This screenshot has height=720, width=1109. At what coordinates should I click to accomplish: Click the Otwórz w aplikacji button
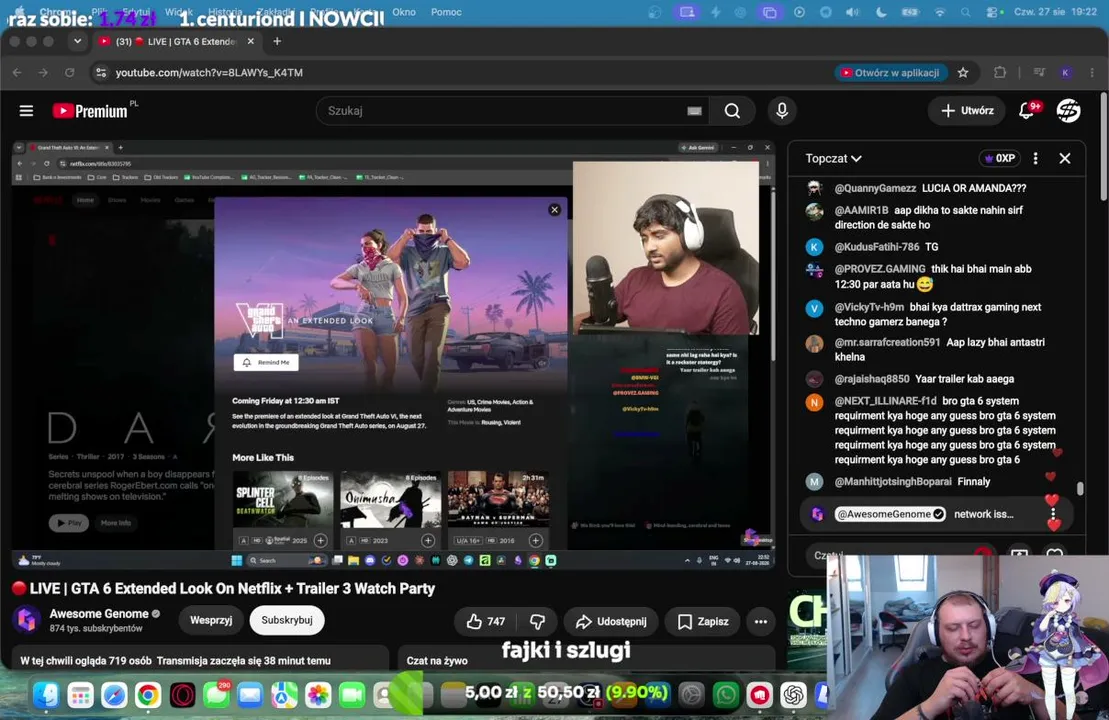pyautogui.click(x=890, y=73)
